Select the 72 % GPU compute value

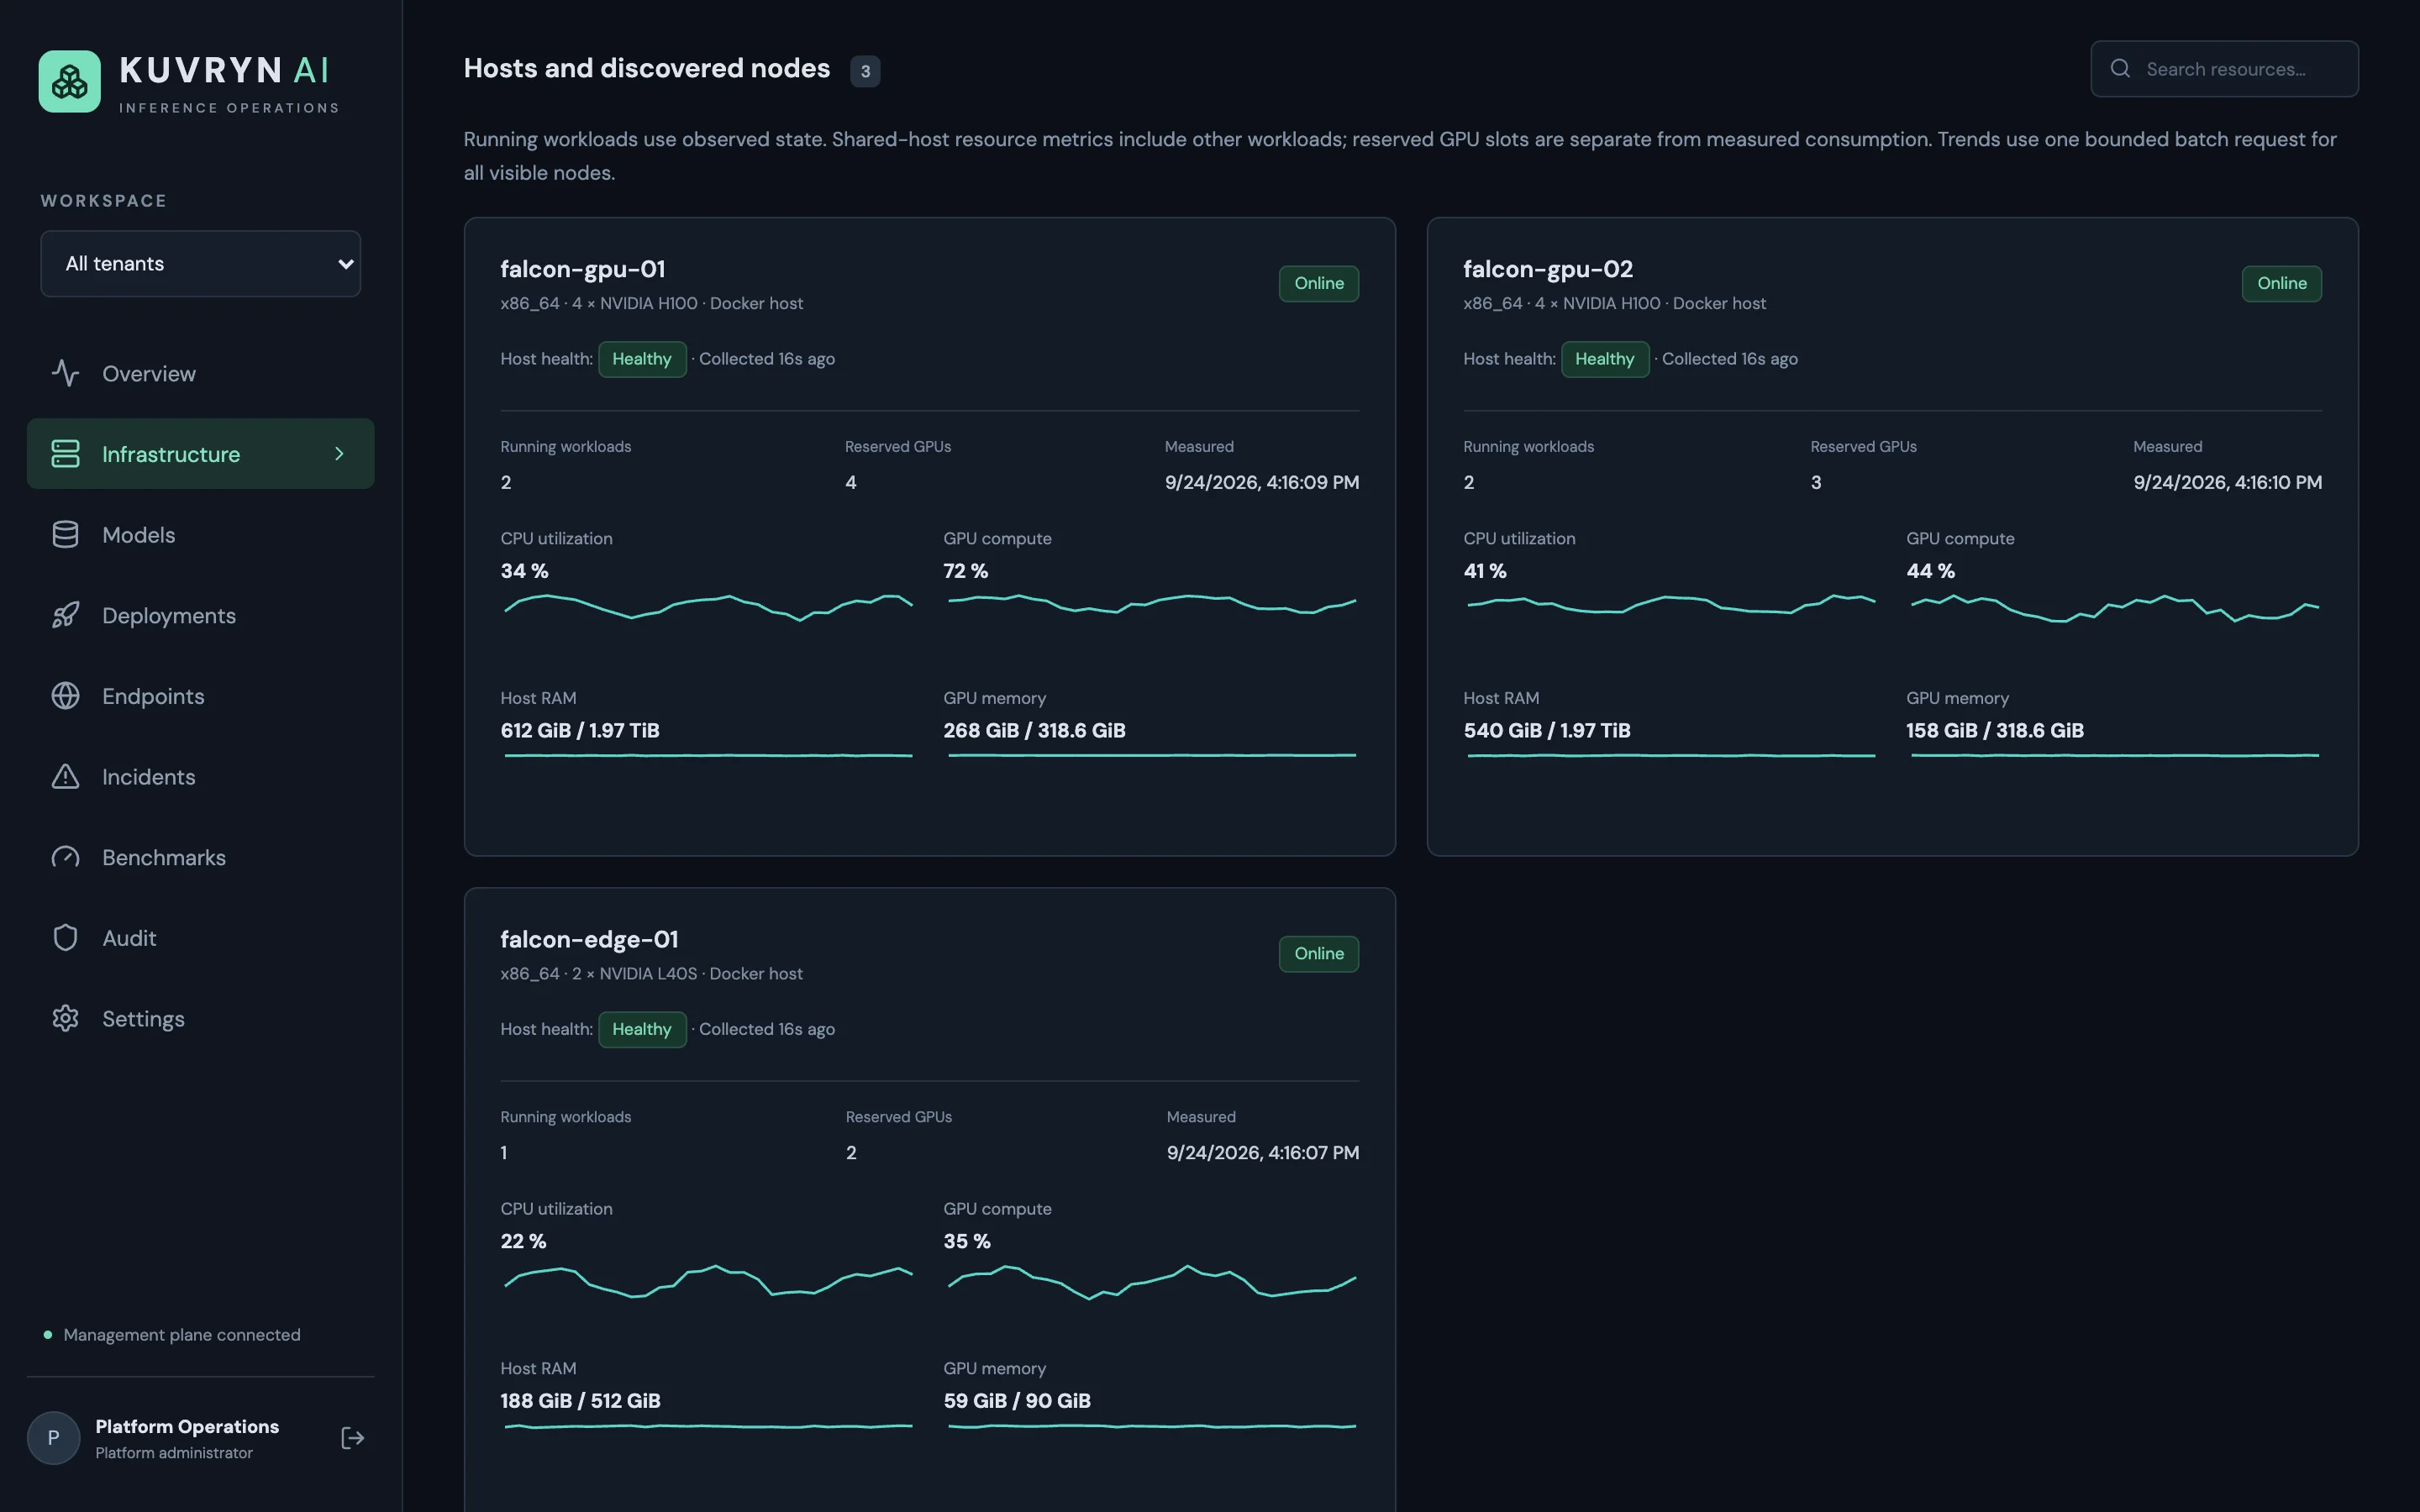[x=965, y=571]
